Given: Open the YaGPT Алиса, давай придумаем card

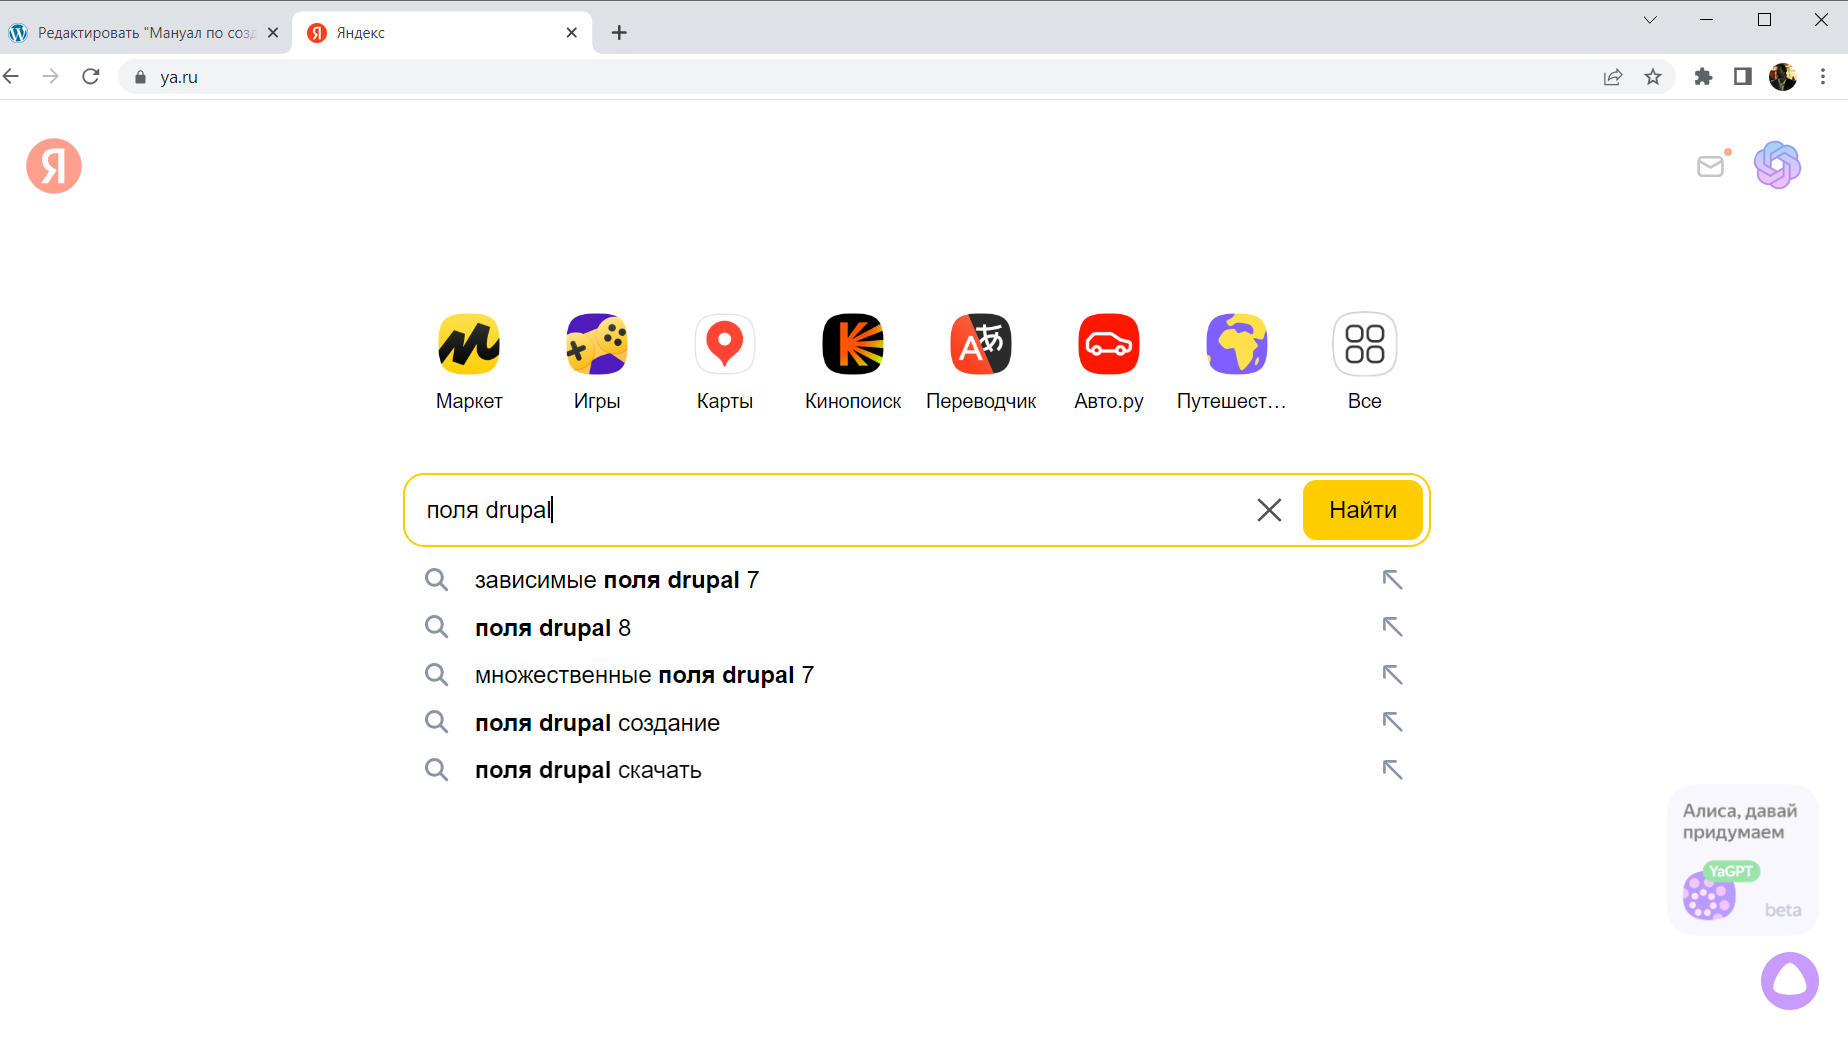Looking at the screenshot, I should [1743, 860].
